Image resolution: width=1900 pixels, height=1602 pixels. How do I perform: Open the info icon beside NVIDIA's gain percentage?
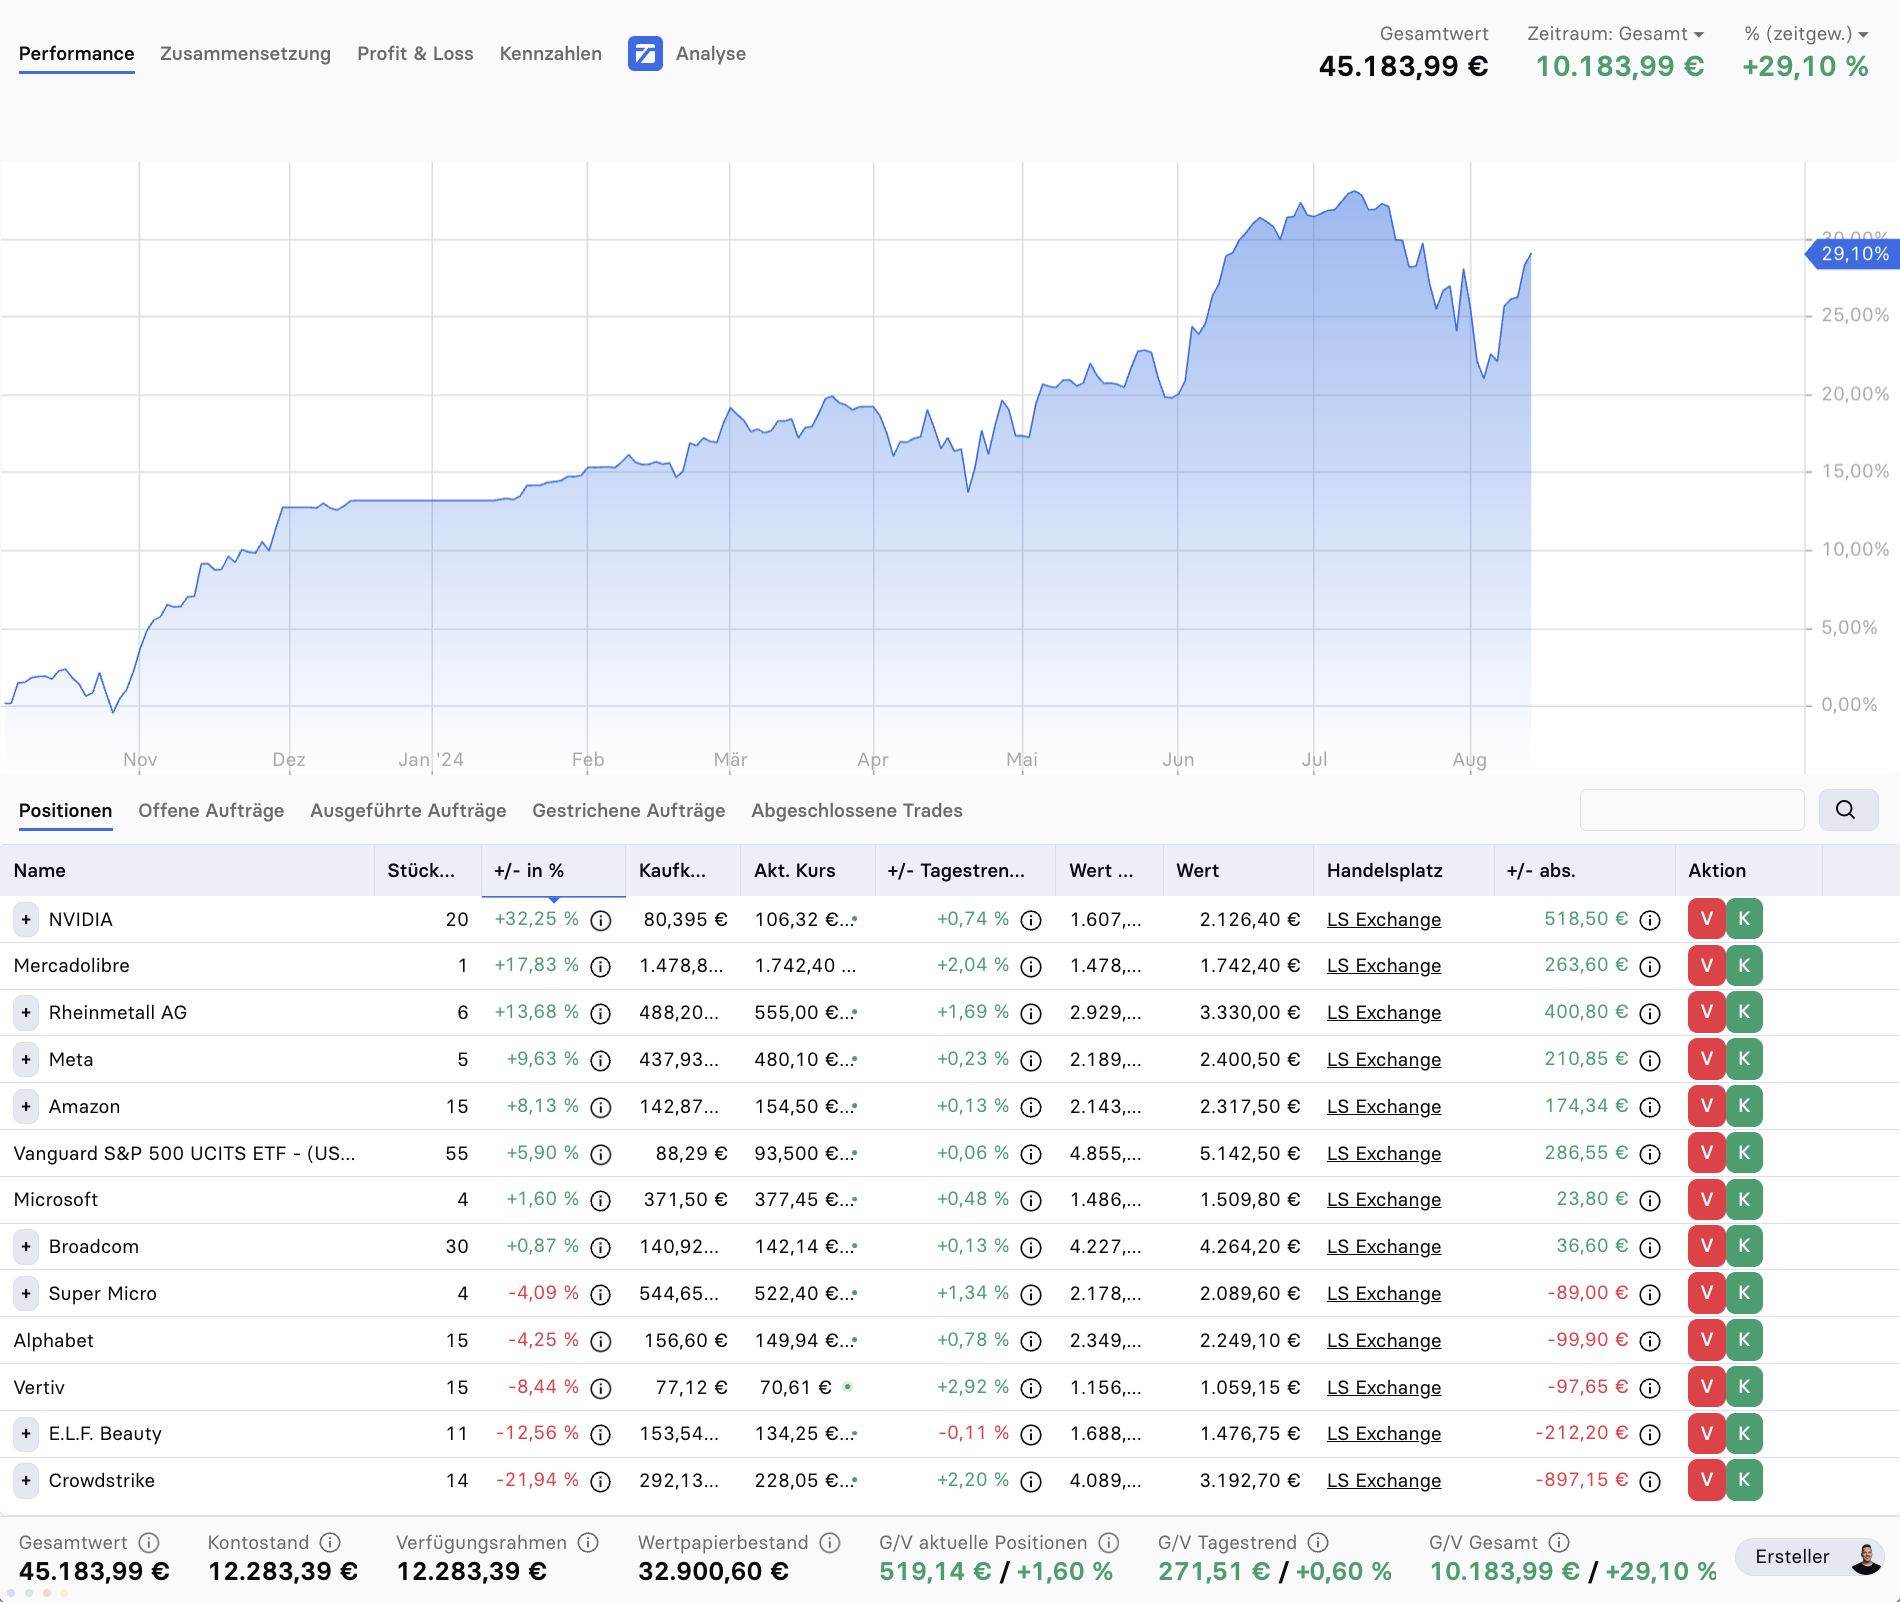pos(600,919)
